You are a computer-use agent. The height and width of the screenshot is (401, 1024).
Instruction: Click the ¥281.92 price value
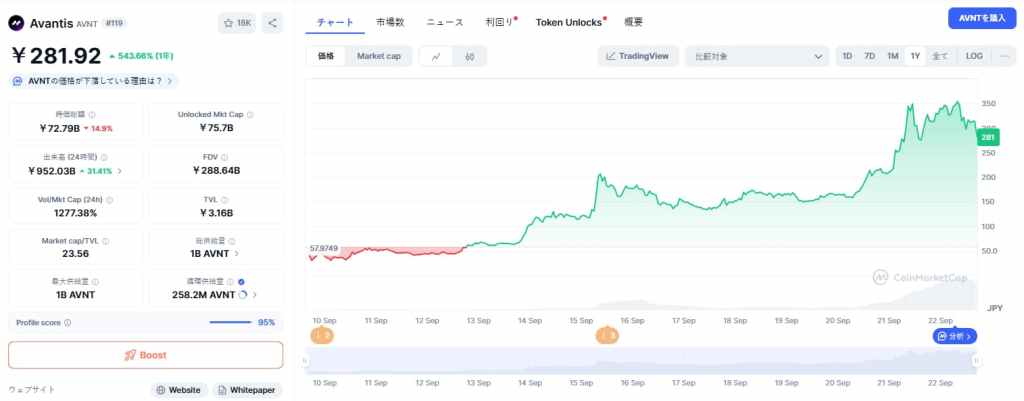56,56
